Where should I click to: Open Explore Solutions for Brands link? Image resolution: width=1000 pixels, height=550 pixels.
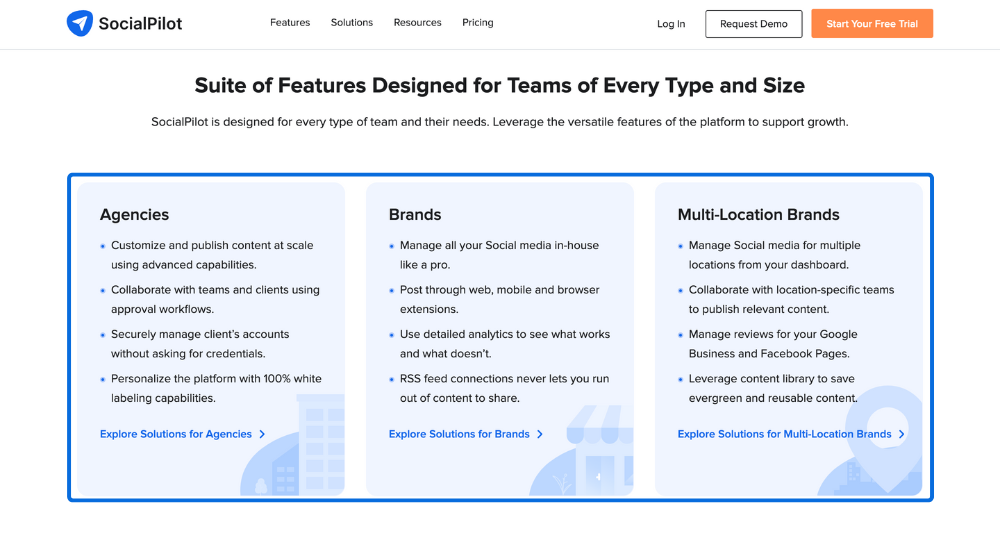pos(459,434)
